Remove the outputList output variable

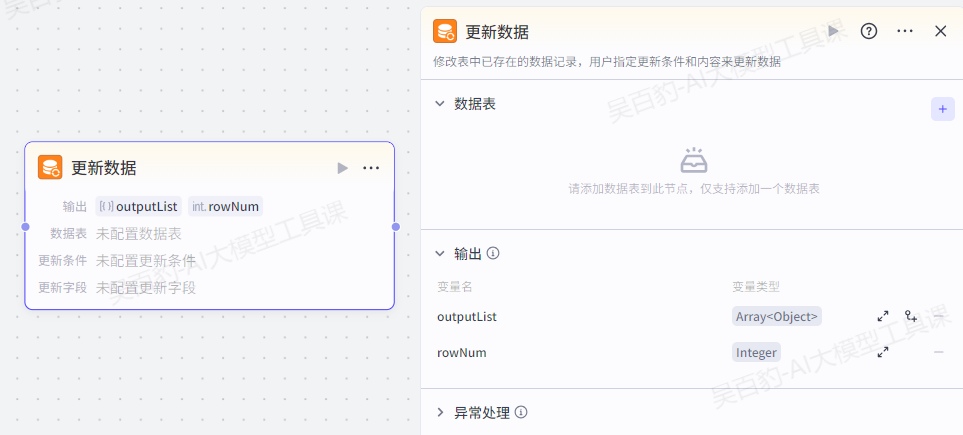[939, 316]
